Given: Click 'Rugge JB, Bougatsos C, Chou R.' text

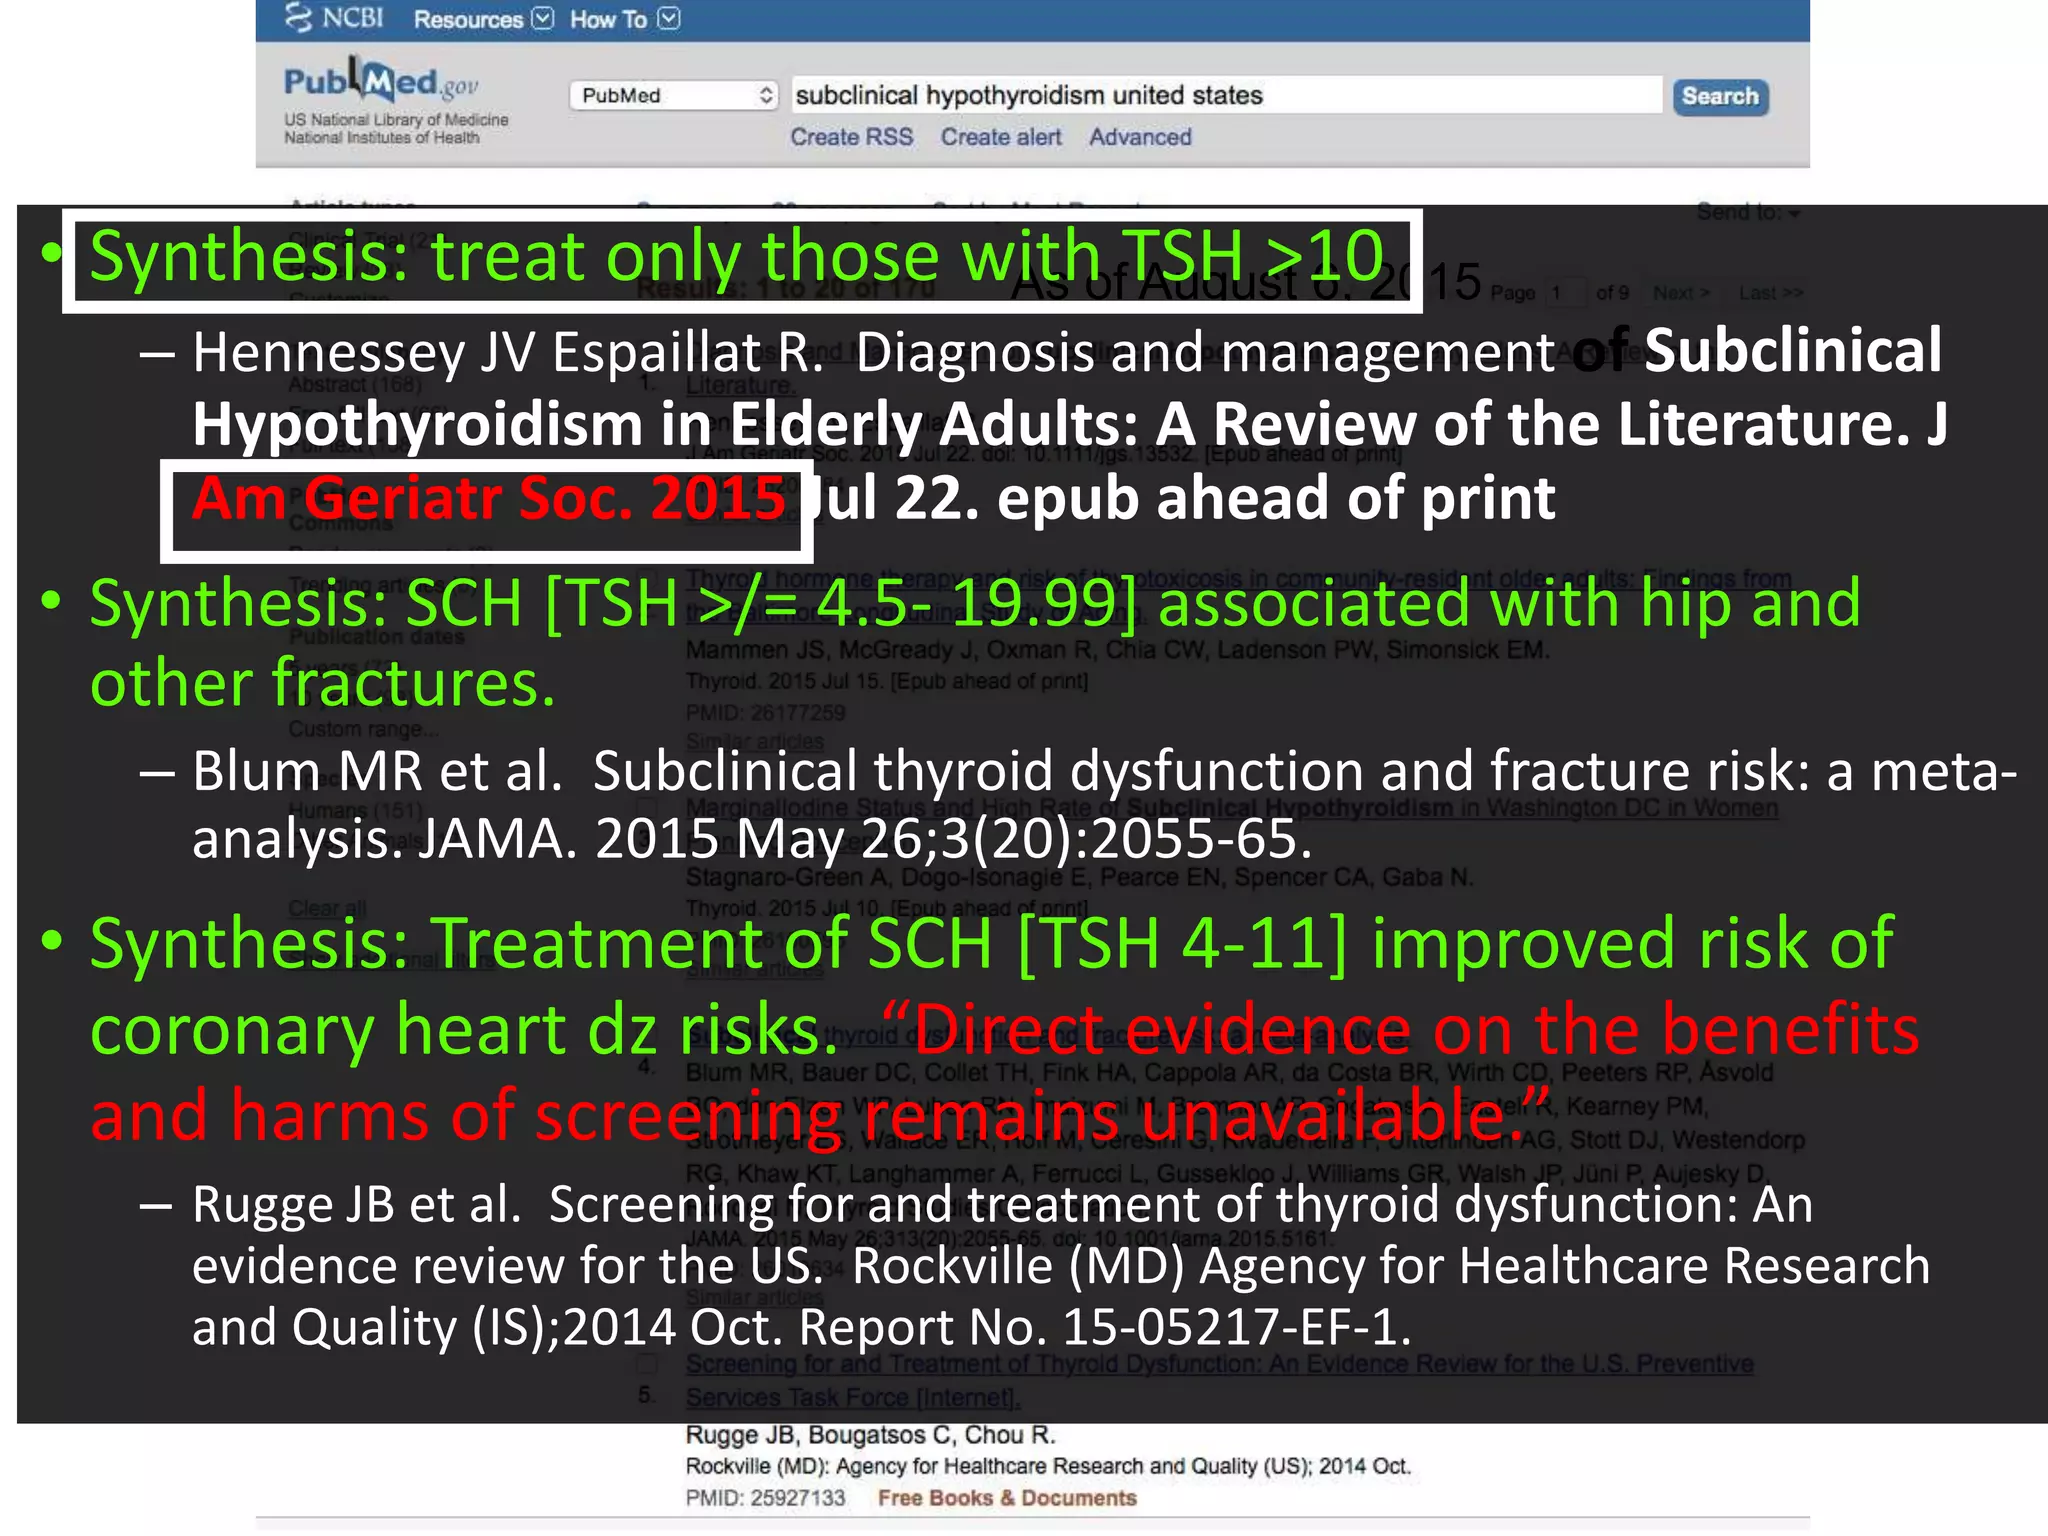Looking at the screenshot, I should (870, 1435).
